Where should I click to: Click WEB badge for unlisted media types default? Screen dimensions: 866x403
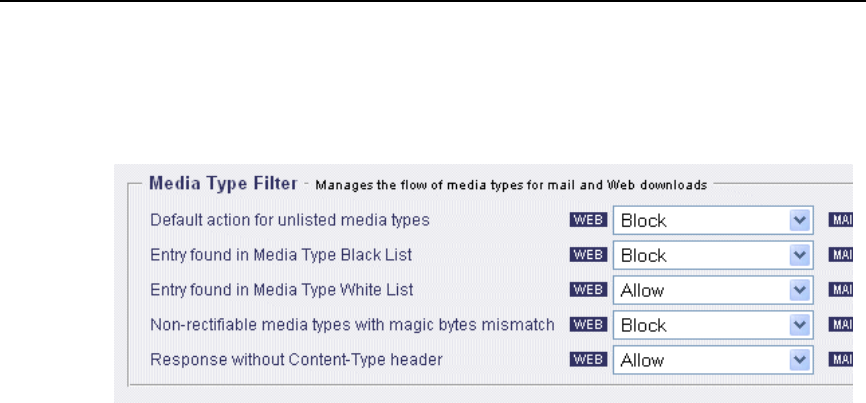[x=589, y=220]
